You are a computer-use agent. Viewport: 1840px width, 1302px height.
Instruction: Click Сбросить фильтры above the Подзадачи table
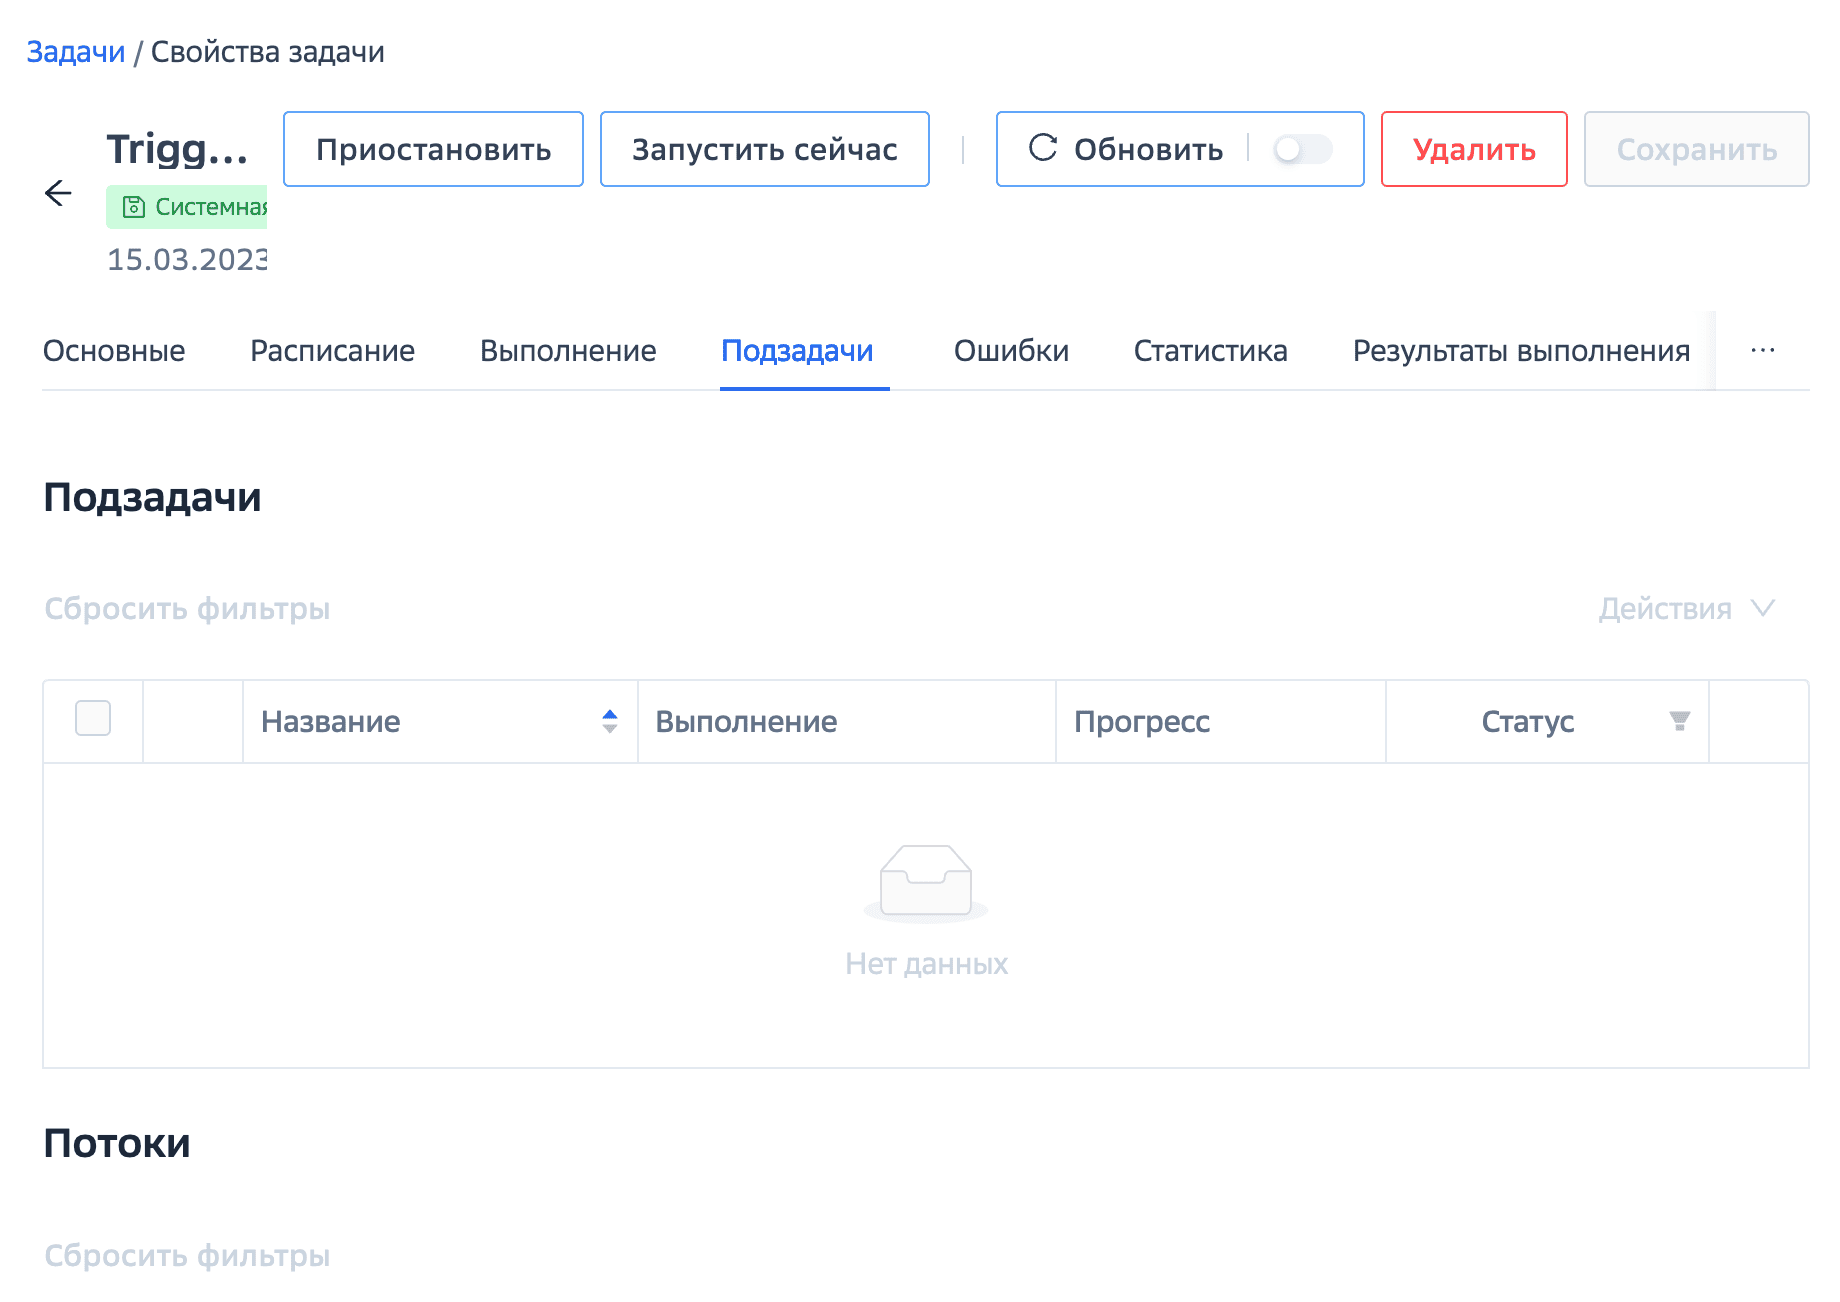[x=187, y=609]
